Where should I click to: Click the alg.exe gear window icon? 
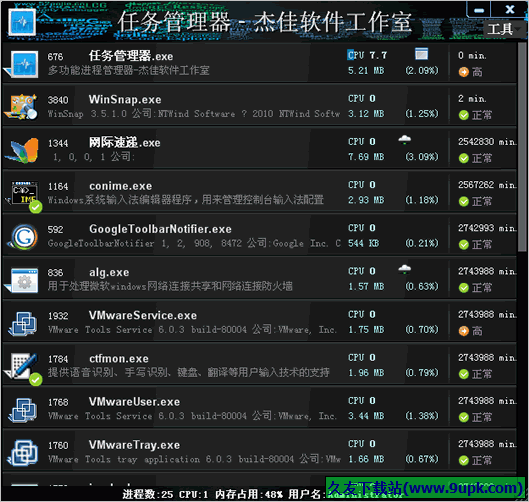(22, 280)
